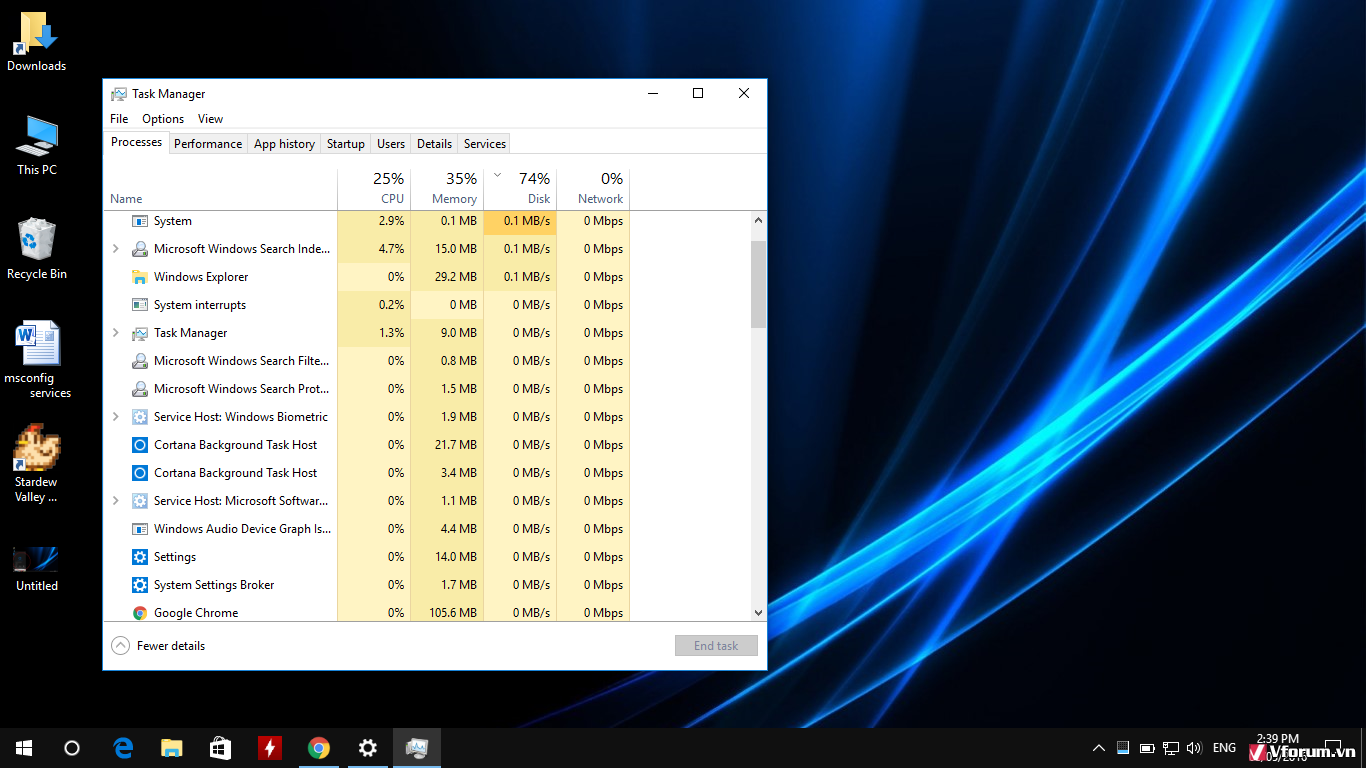Select the This PC desktop icon
This screenshot has height=768, width=1366.
36,146
